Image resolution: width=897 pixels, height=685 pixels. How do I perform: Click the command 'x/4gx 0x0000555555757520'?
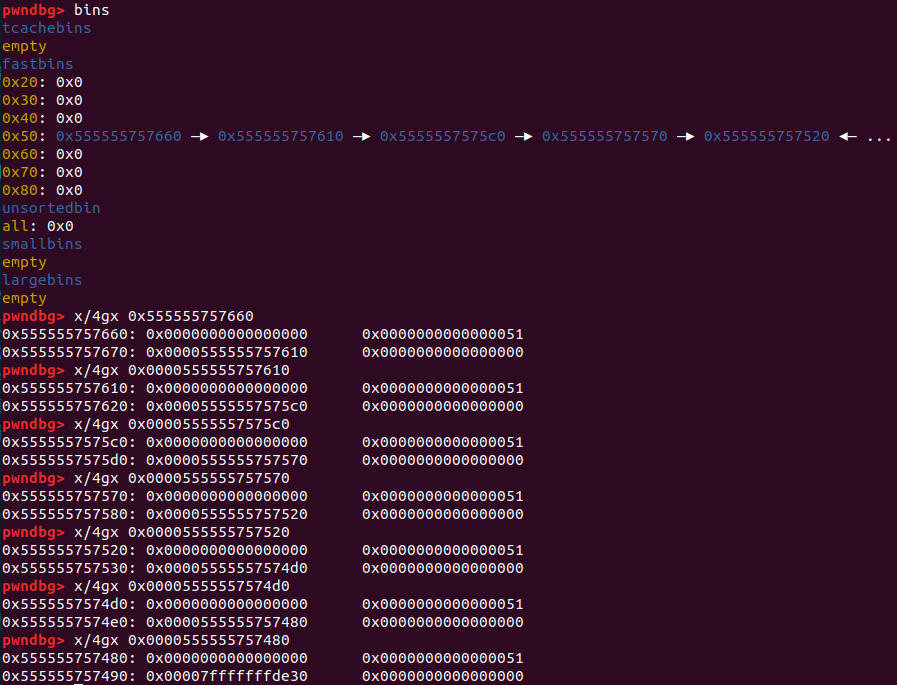182,533
